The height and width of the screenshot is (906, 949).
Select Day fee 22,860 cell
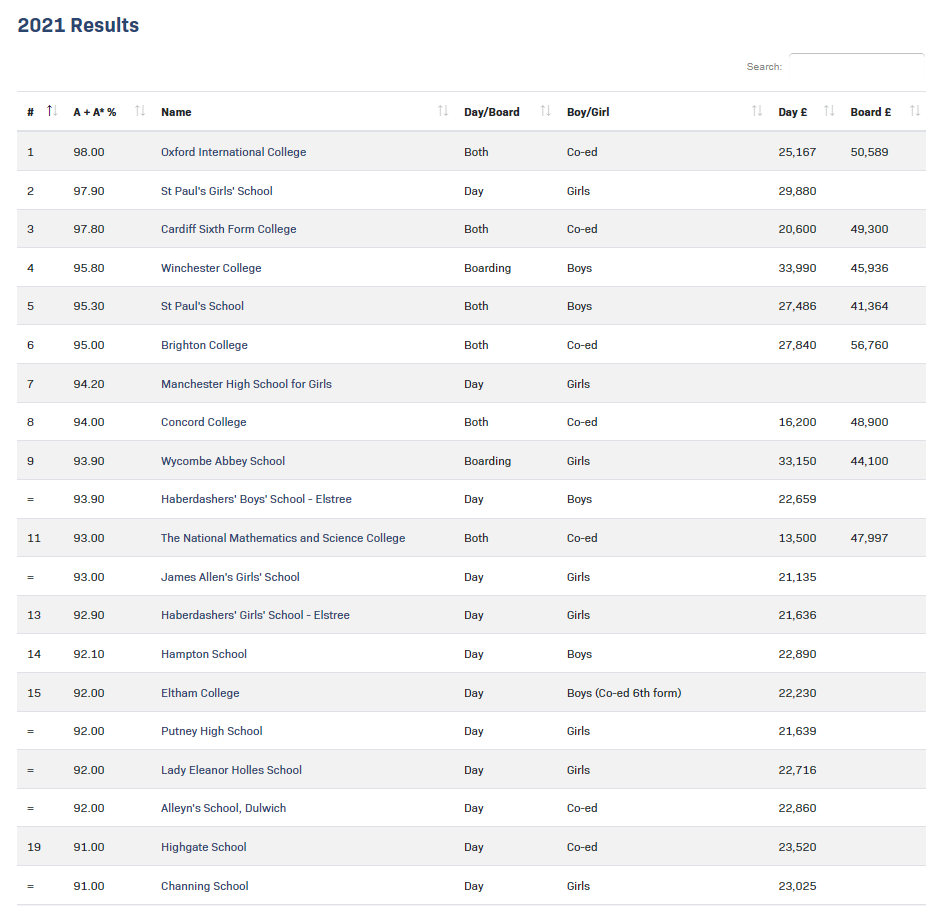pos(797,808)
